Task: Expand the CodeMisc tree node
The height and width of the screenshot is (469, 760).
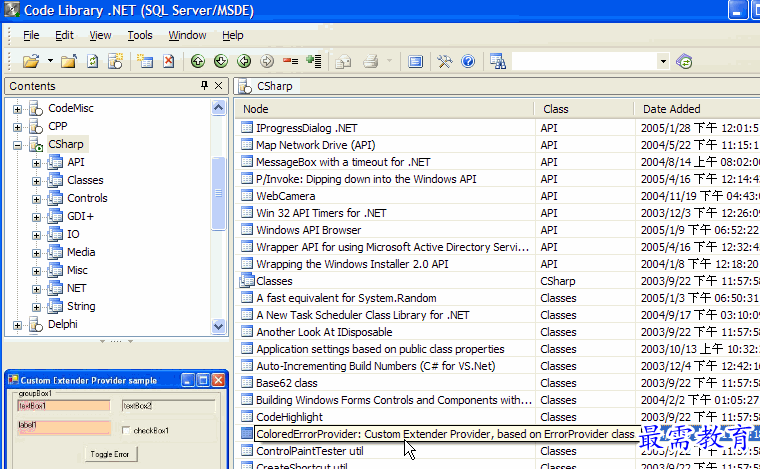Action: [17, 109]
